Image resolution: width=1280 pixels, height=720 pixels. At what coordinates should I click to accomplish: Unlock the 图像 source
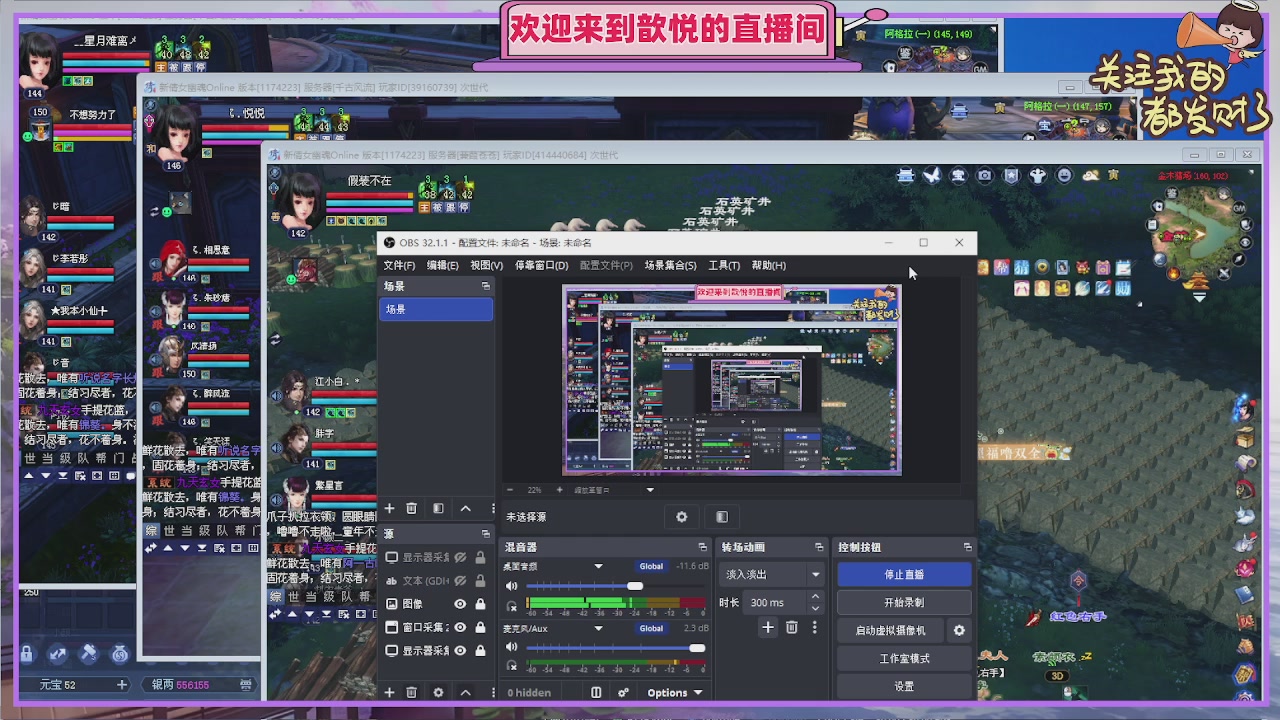point(481,604)
